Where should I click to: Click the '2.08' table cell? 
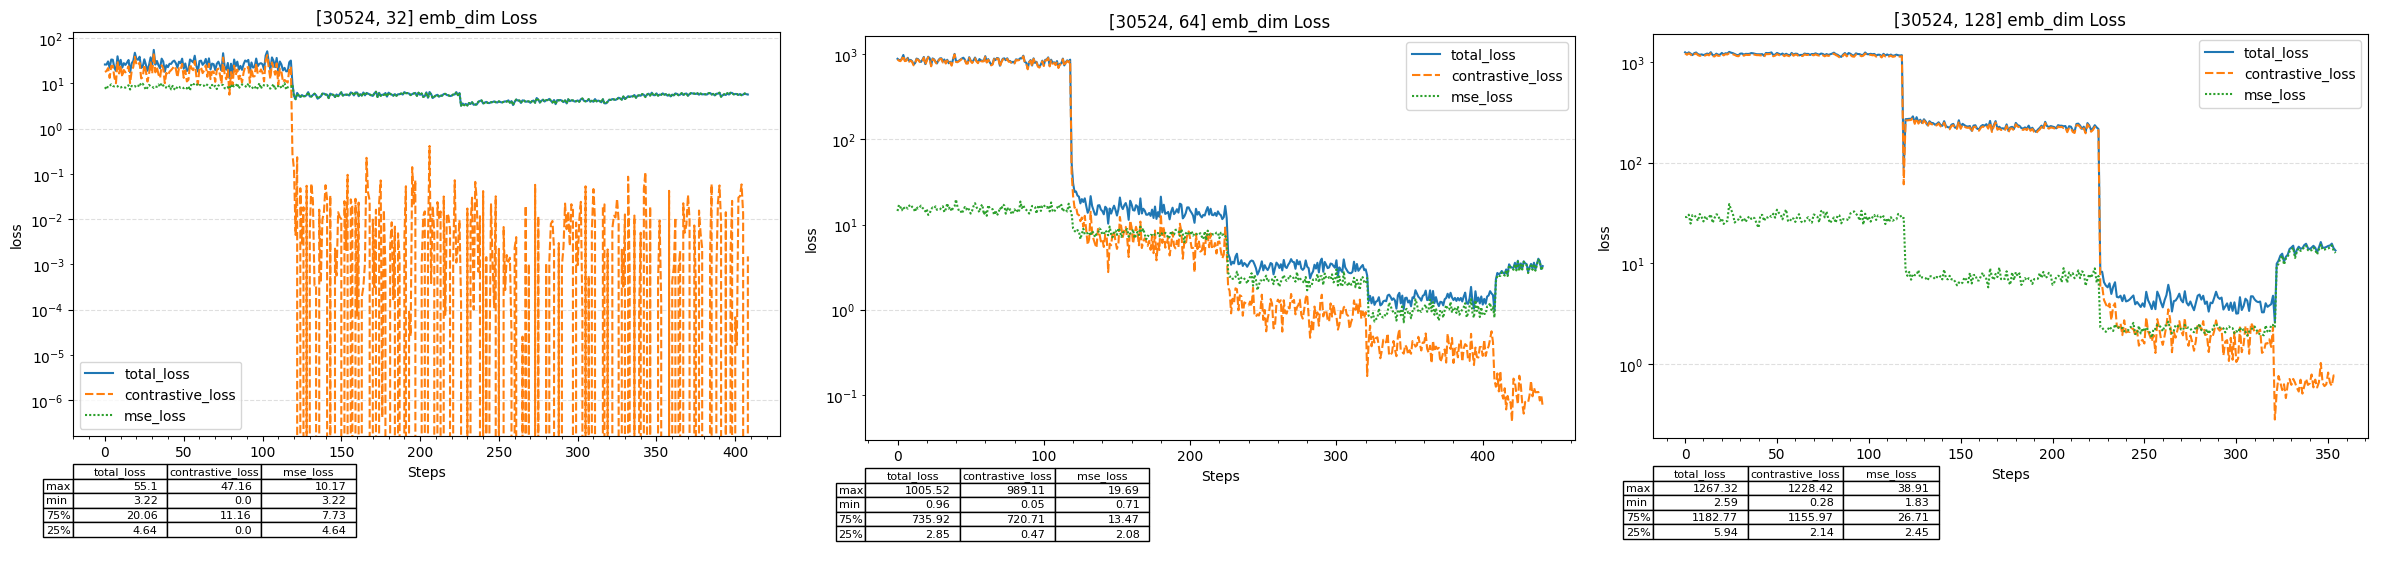(x=1102, y=534)
